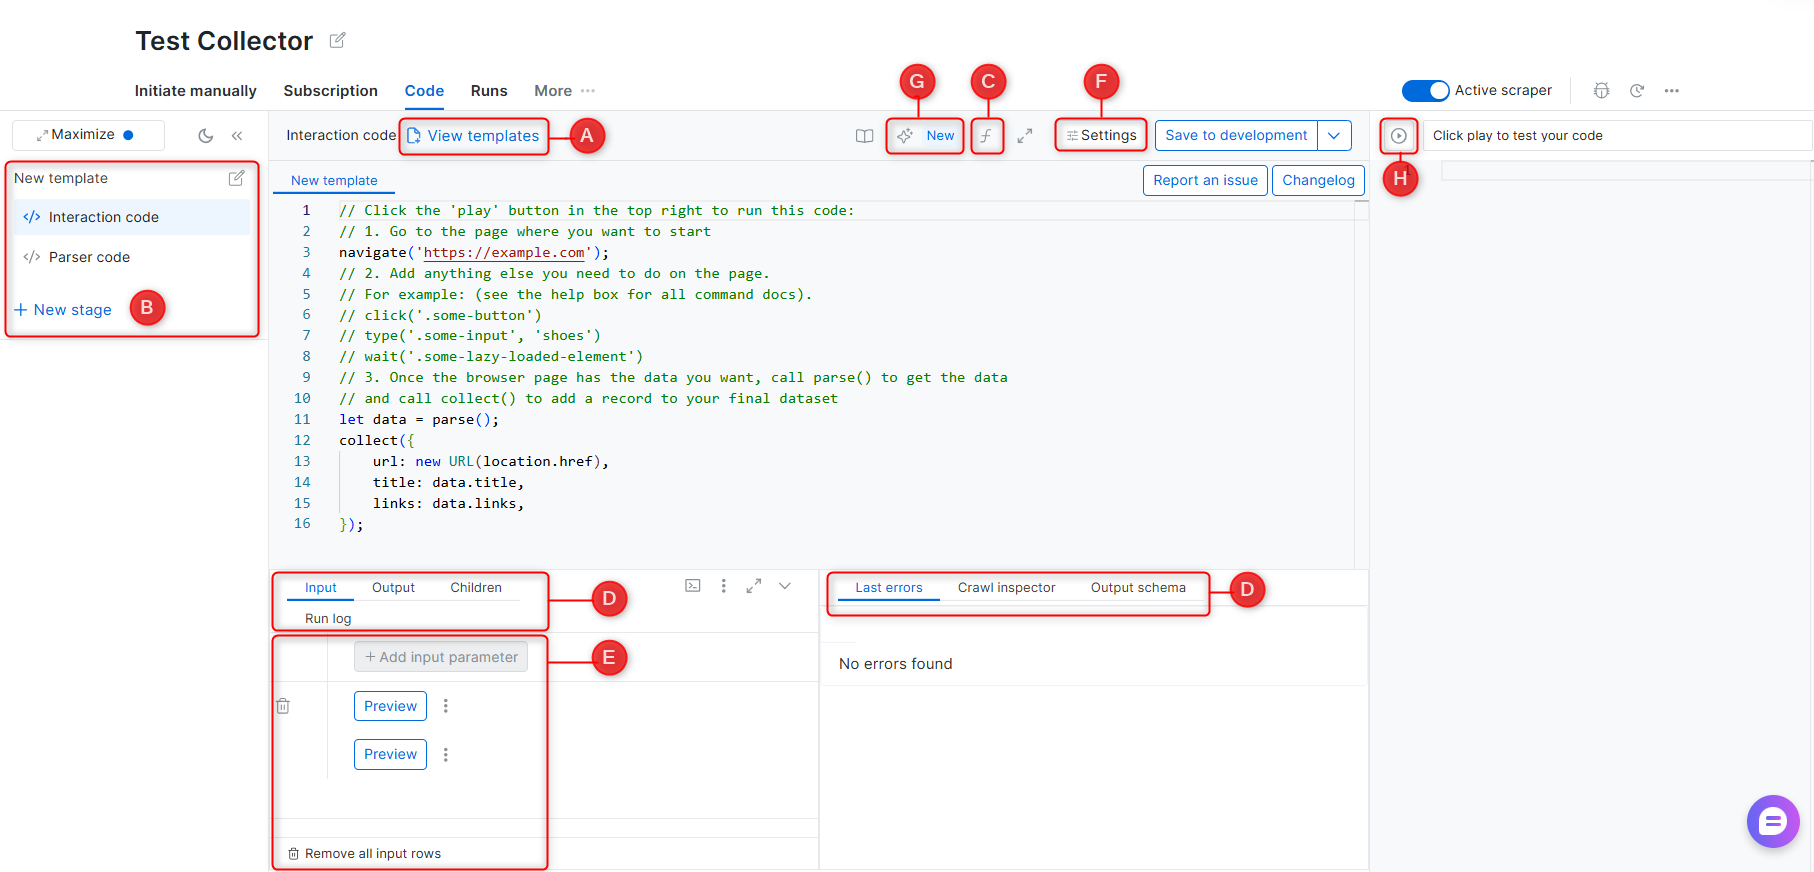The image size is (1814, 872).
Task: Add a stage via New stage
Action: (63, 310)
